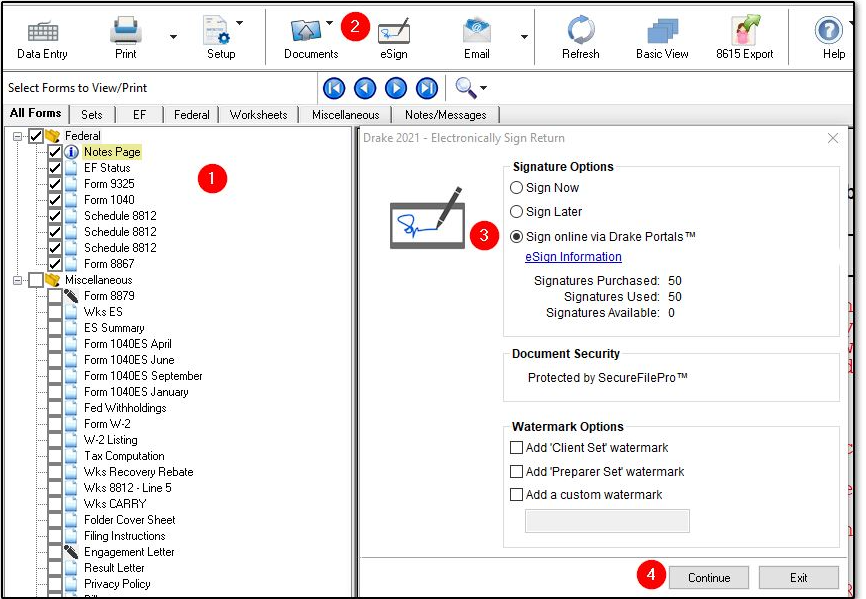
Task: Enable the 'Client Set' watermark checkbox
Action: click(x=517, y=448)
